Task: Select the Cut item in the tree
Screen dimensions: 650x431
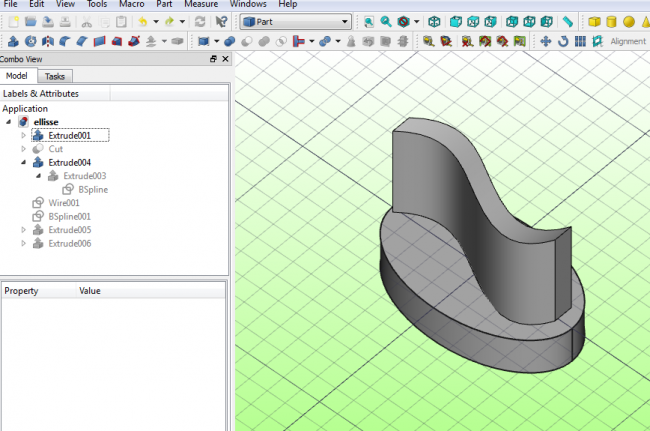Action: tap(55, 149)
